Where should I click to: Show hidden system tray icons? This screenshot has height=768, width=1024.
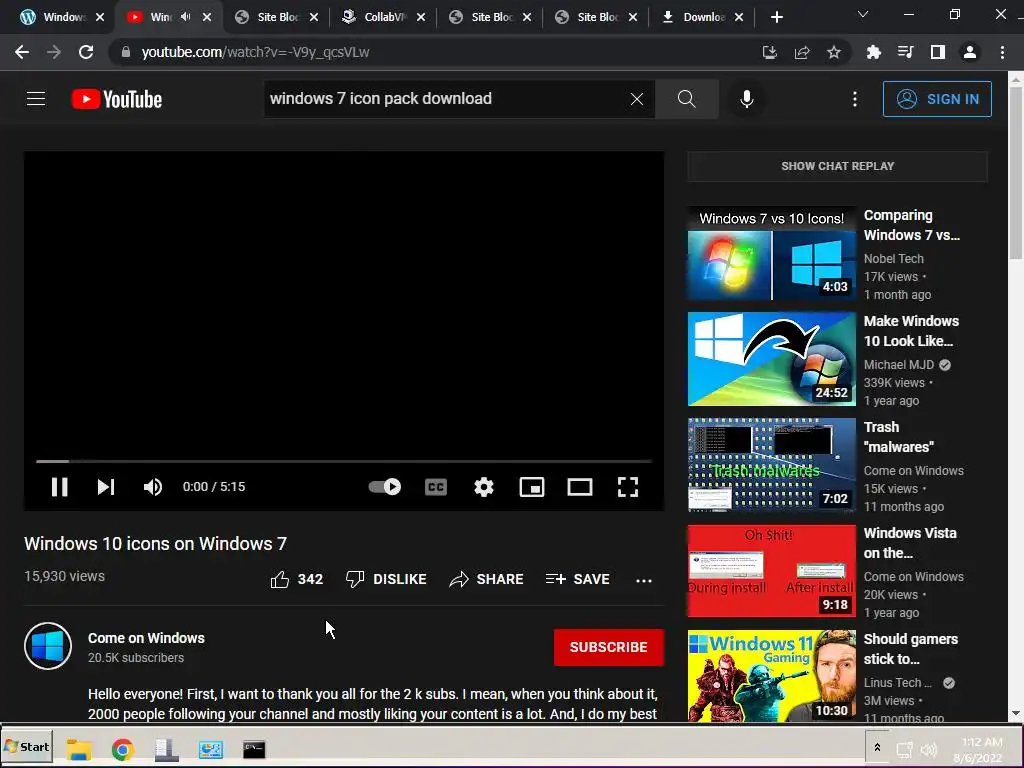(x=877, y=748)
